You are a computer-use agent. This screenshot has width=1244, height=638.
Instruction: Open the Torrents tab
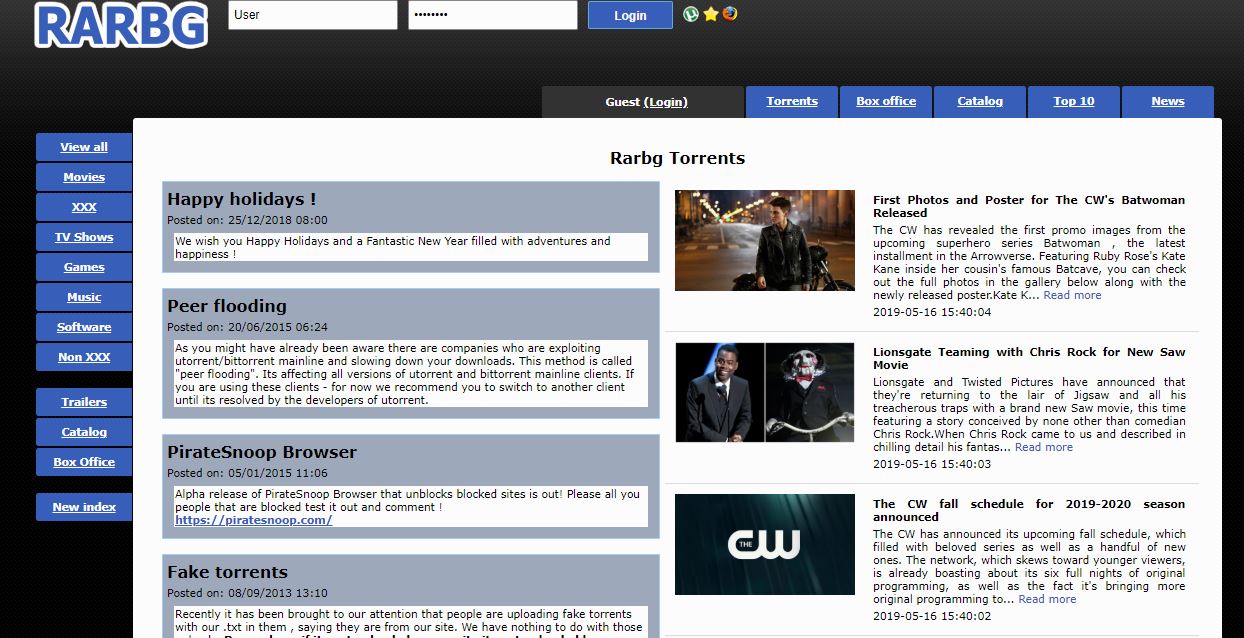(792, 102)
